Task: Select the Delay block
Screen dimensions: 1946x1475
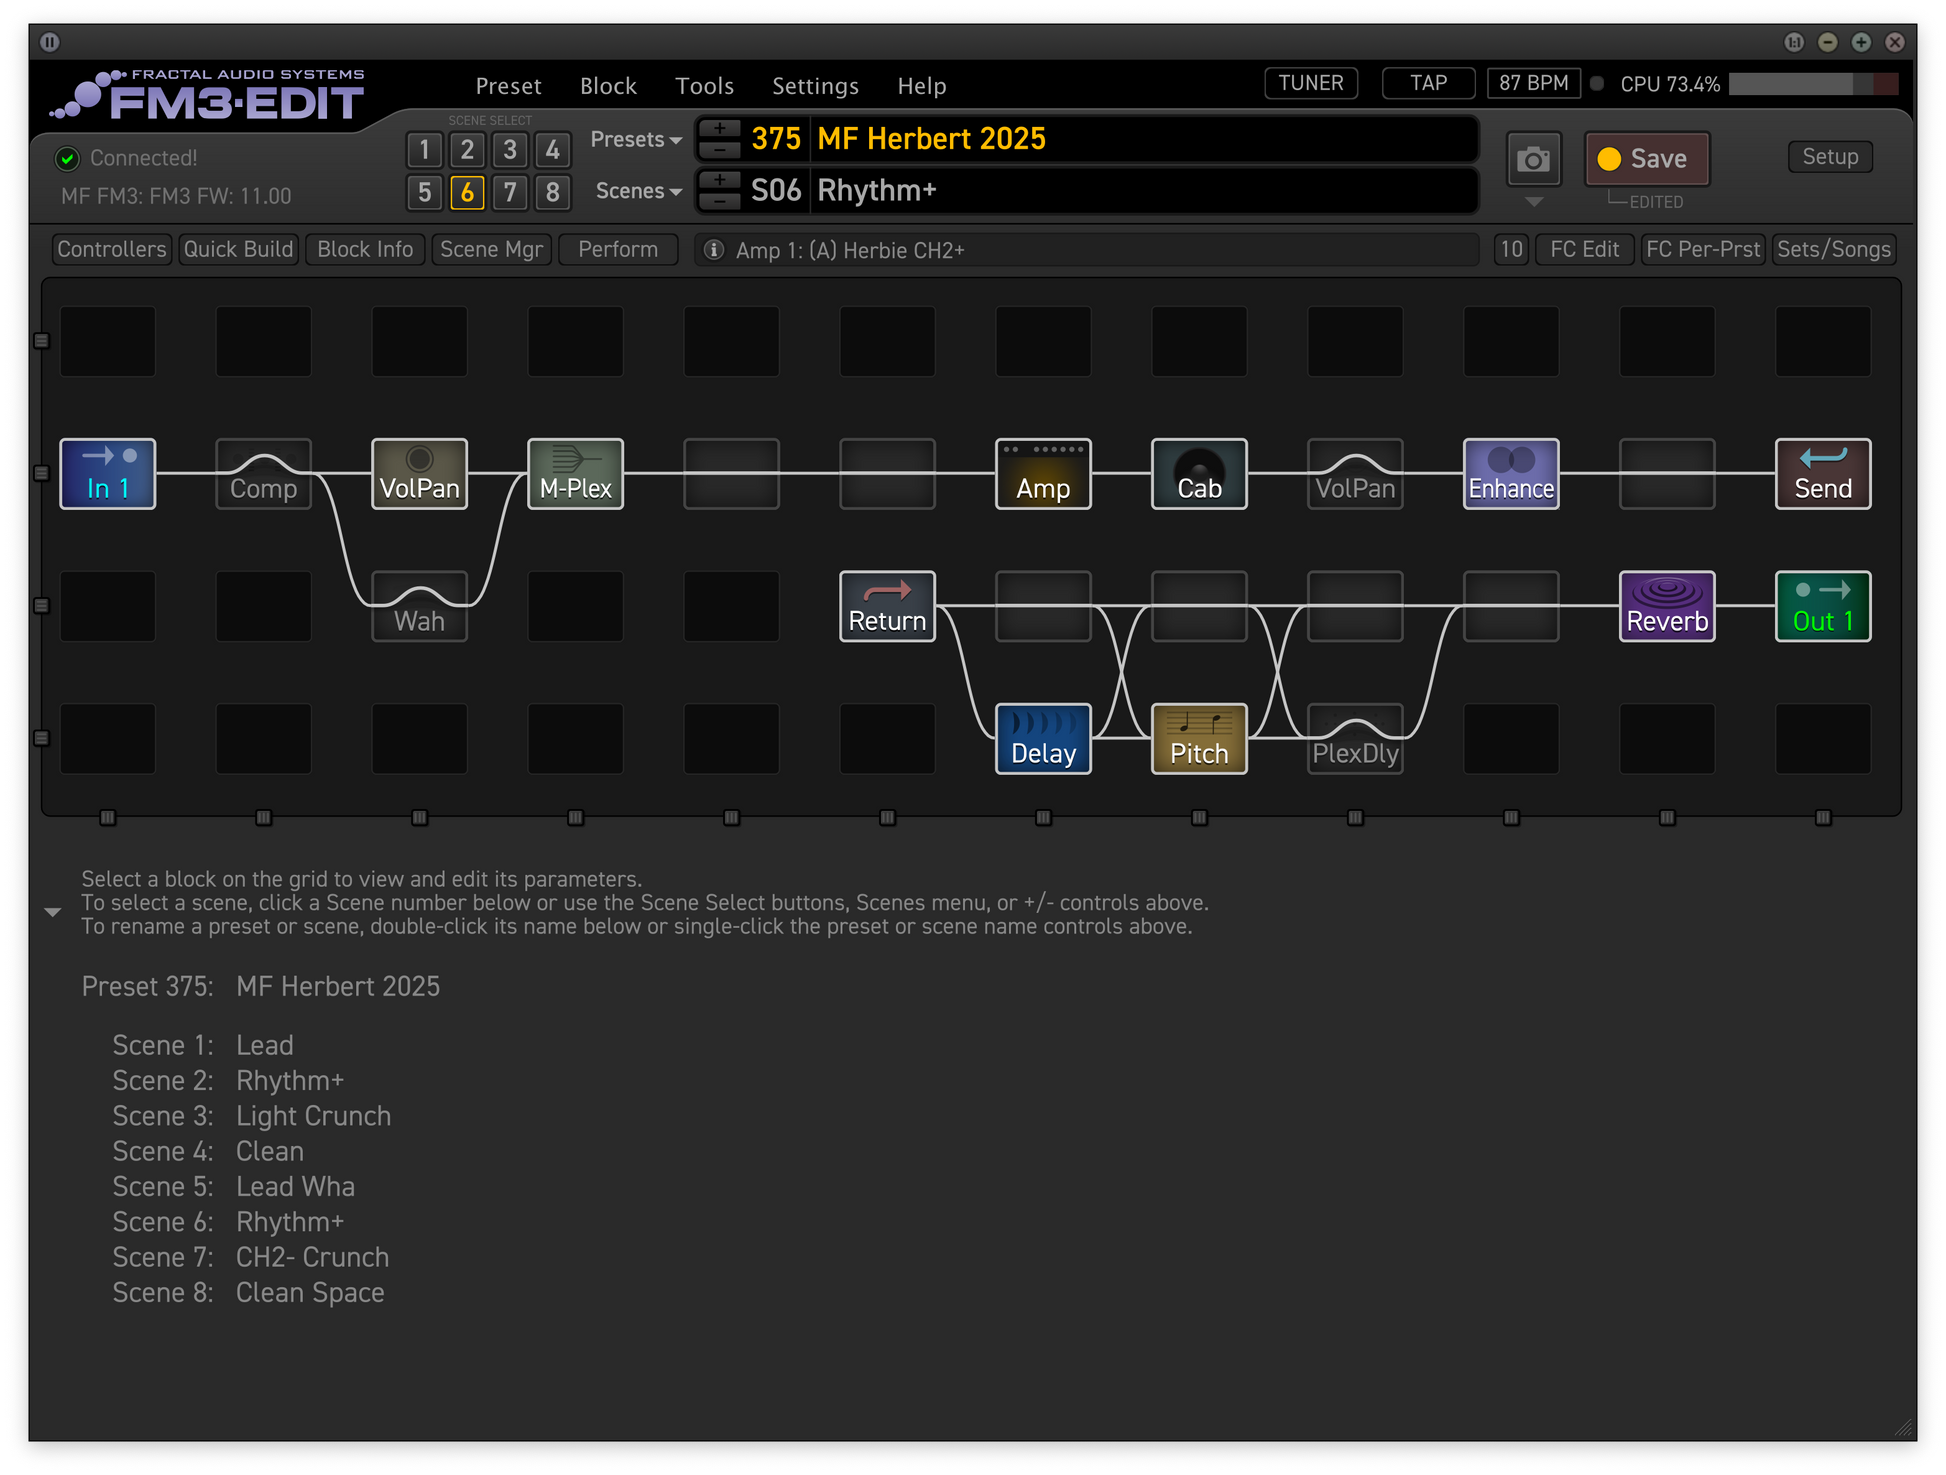Action: coord(1043,739)
